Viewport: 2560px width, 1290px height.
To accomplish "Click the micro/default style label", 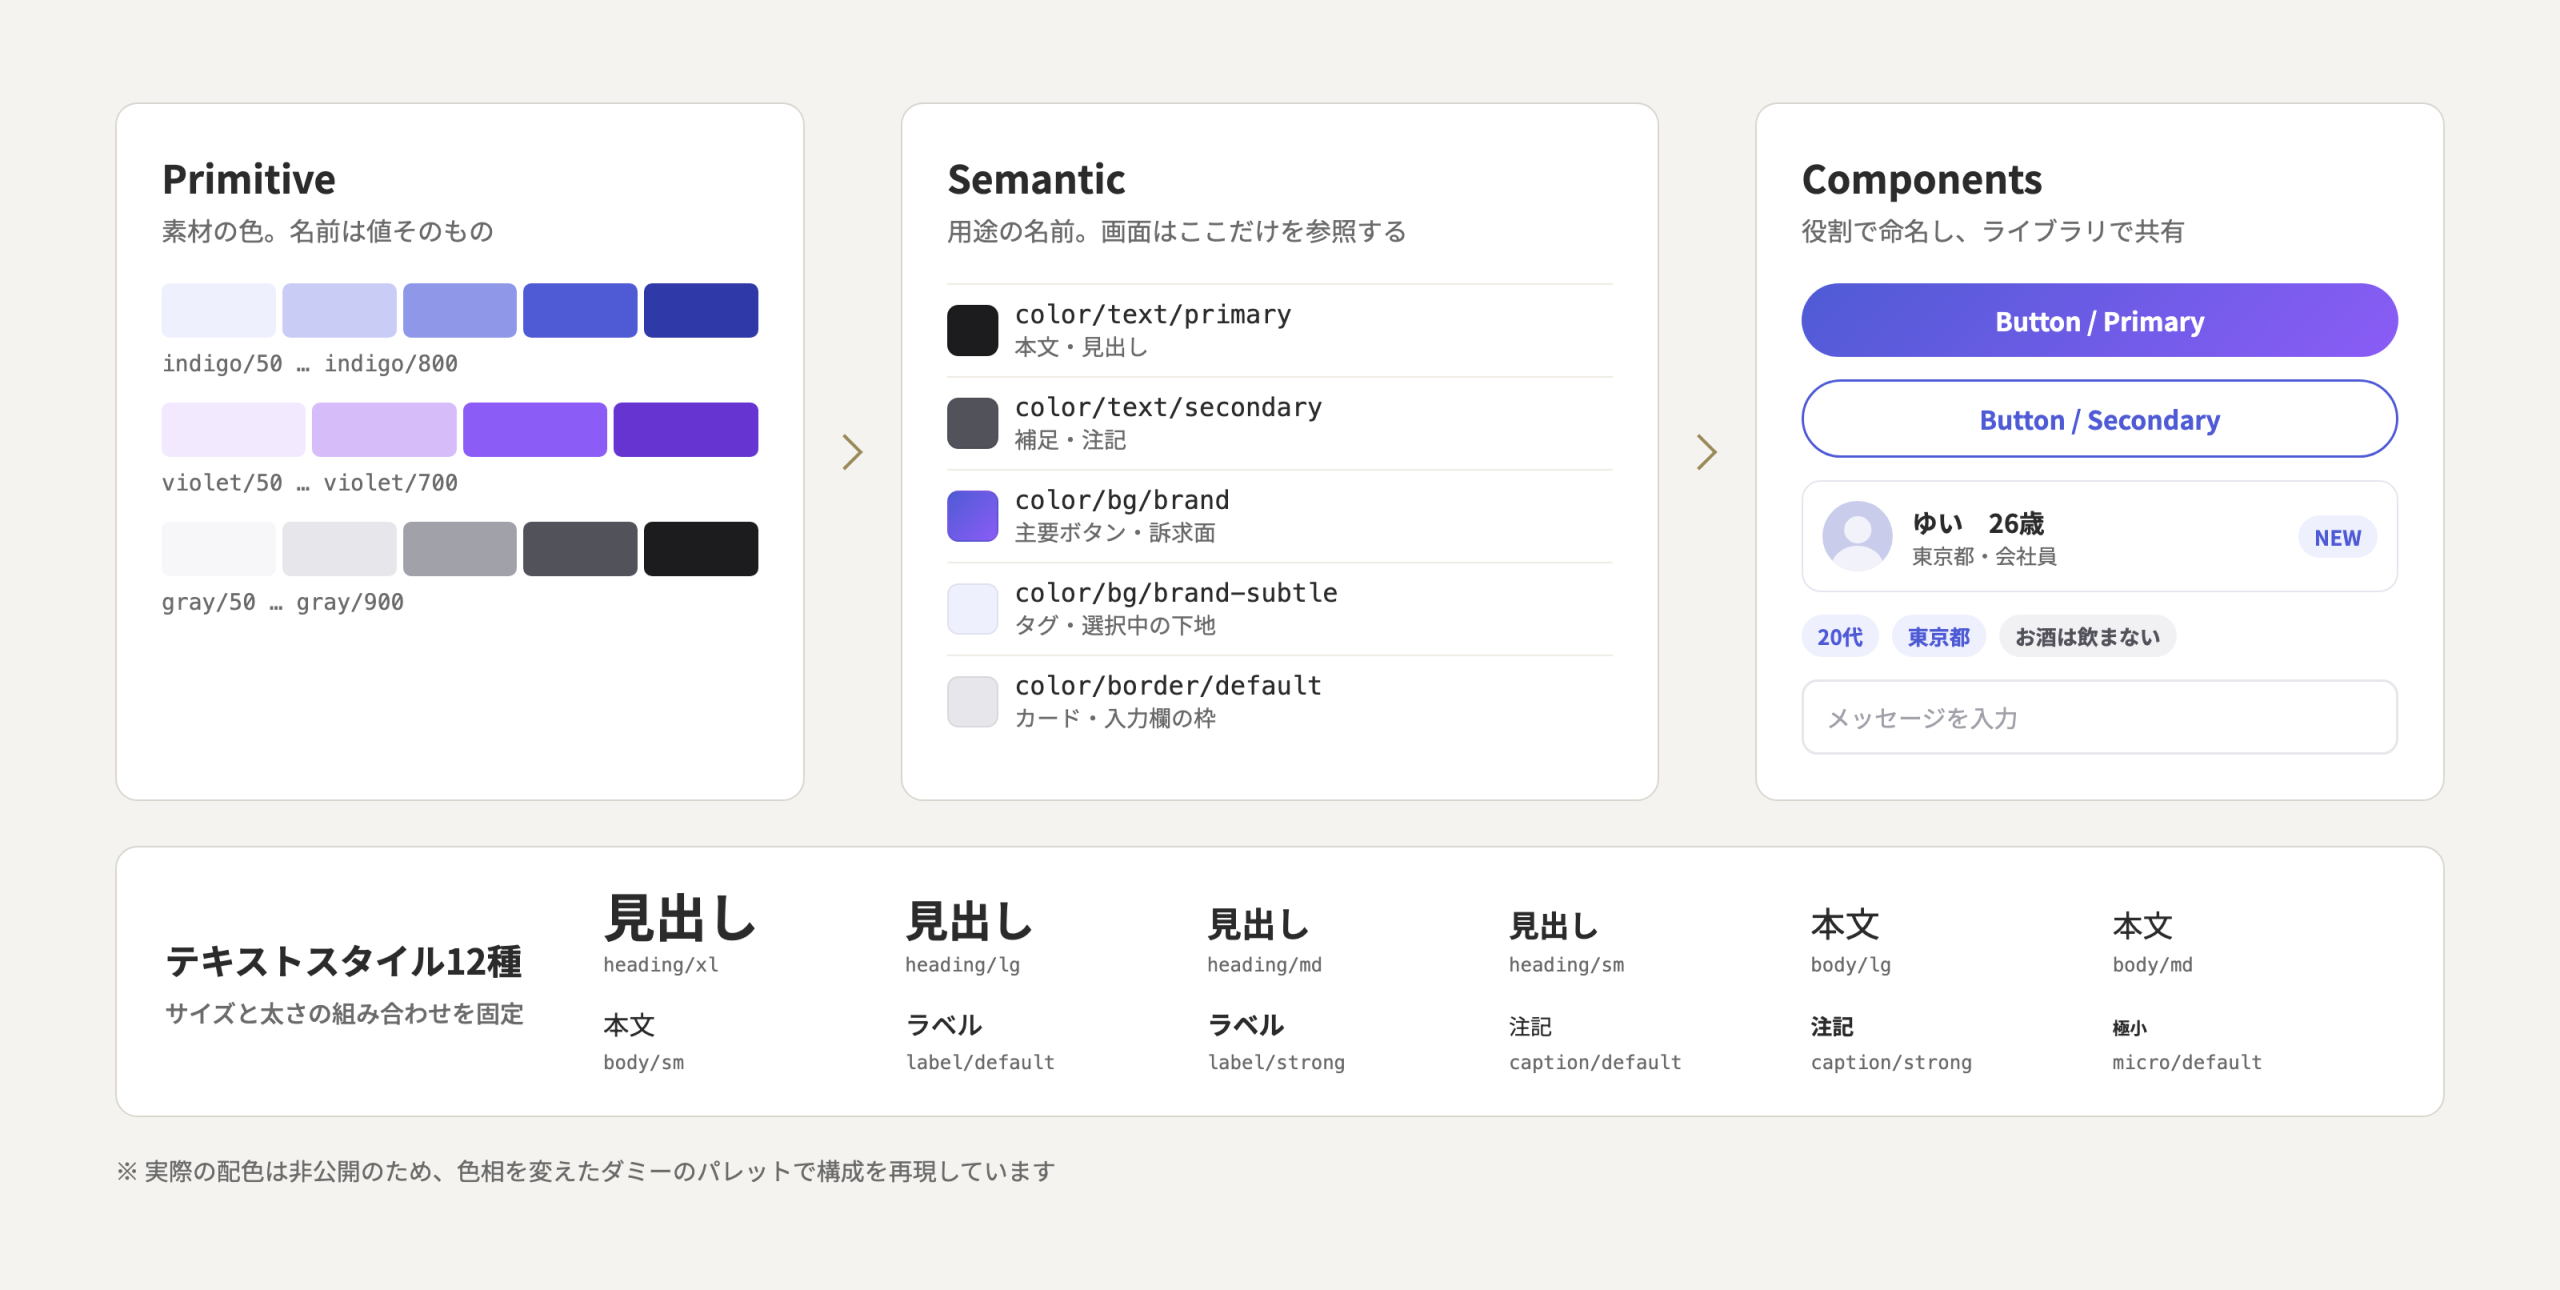I will tap(2187, 1062).
